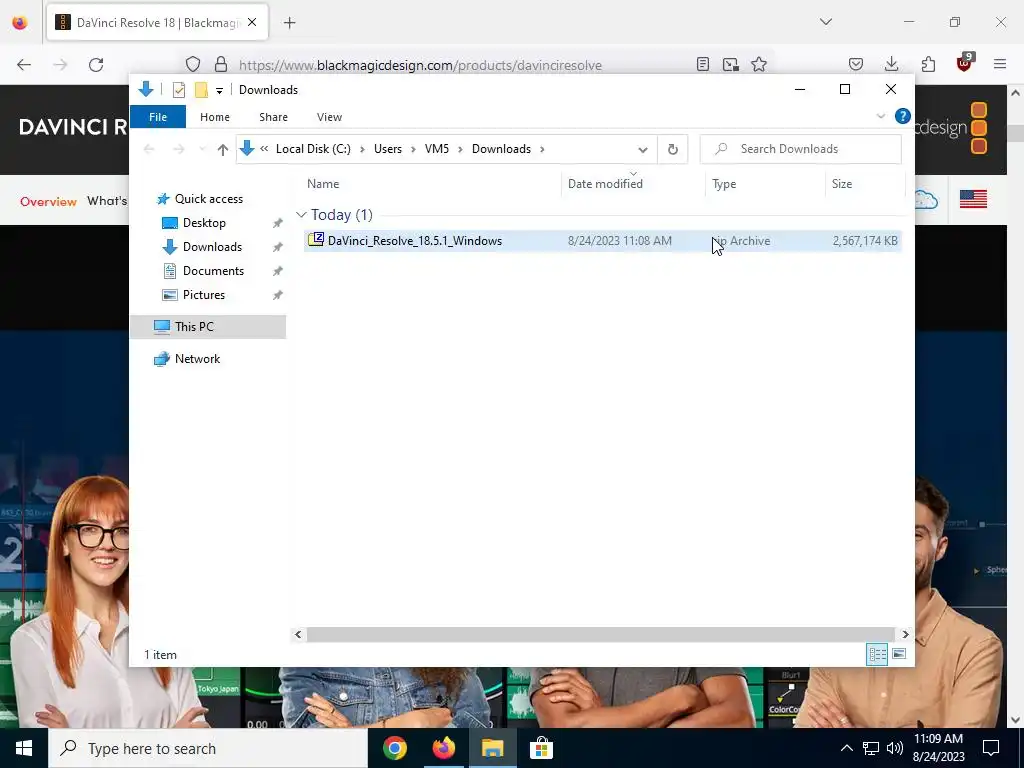The width and height of the screenshot is (1024, 768).
Task: Open Firefox application menu hamburger
Action: tap(1000, 64)
